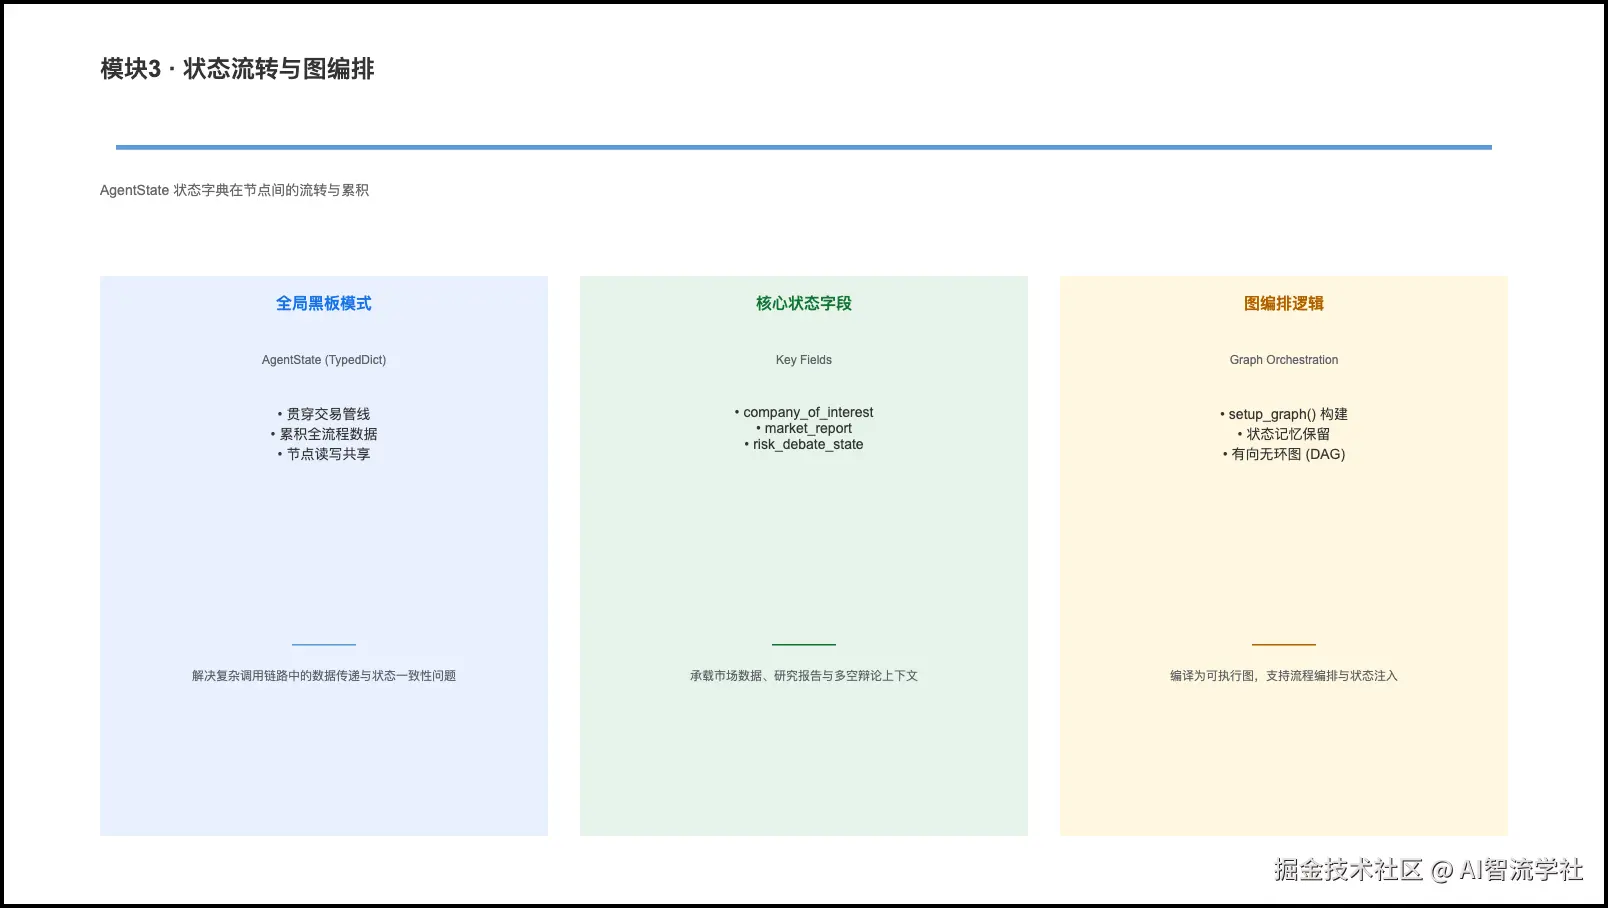
Task: Click the AgentState (TypedDict) label
Action: click(x=324, y=360)
